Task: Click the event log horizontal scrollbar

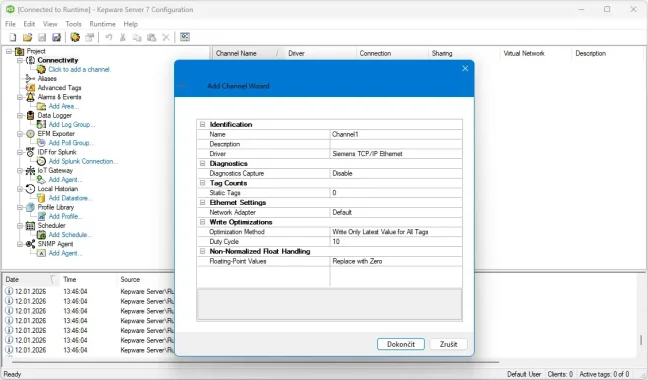Action: (x=255, y=361)
